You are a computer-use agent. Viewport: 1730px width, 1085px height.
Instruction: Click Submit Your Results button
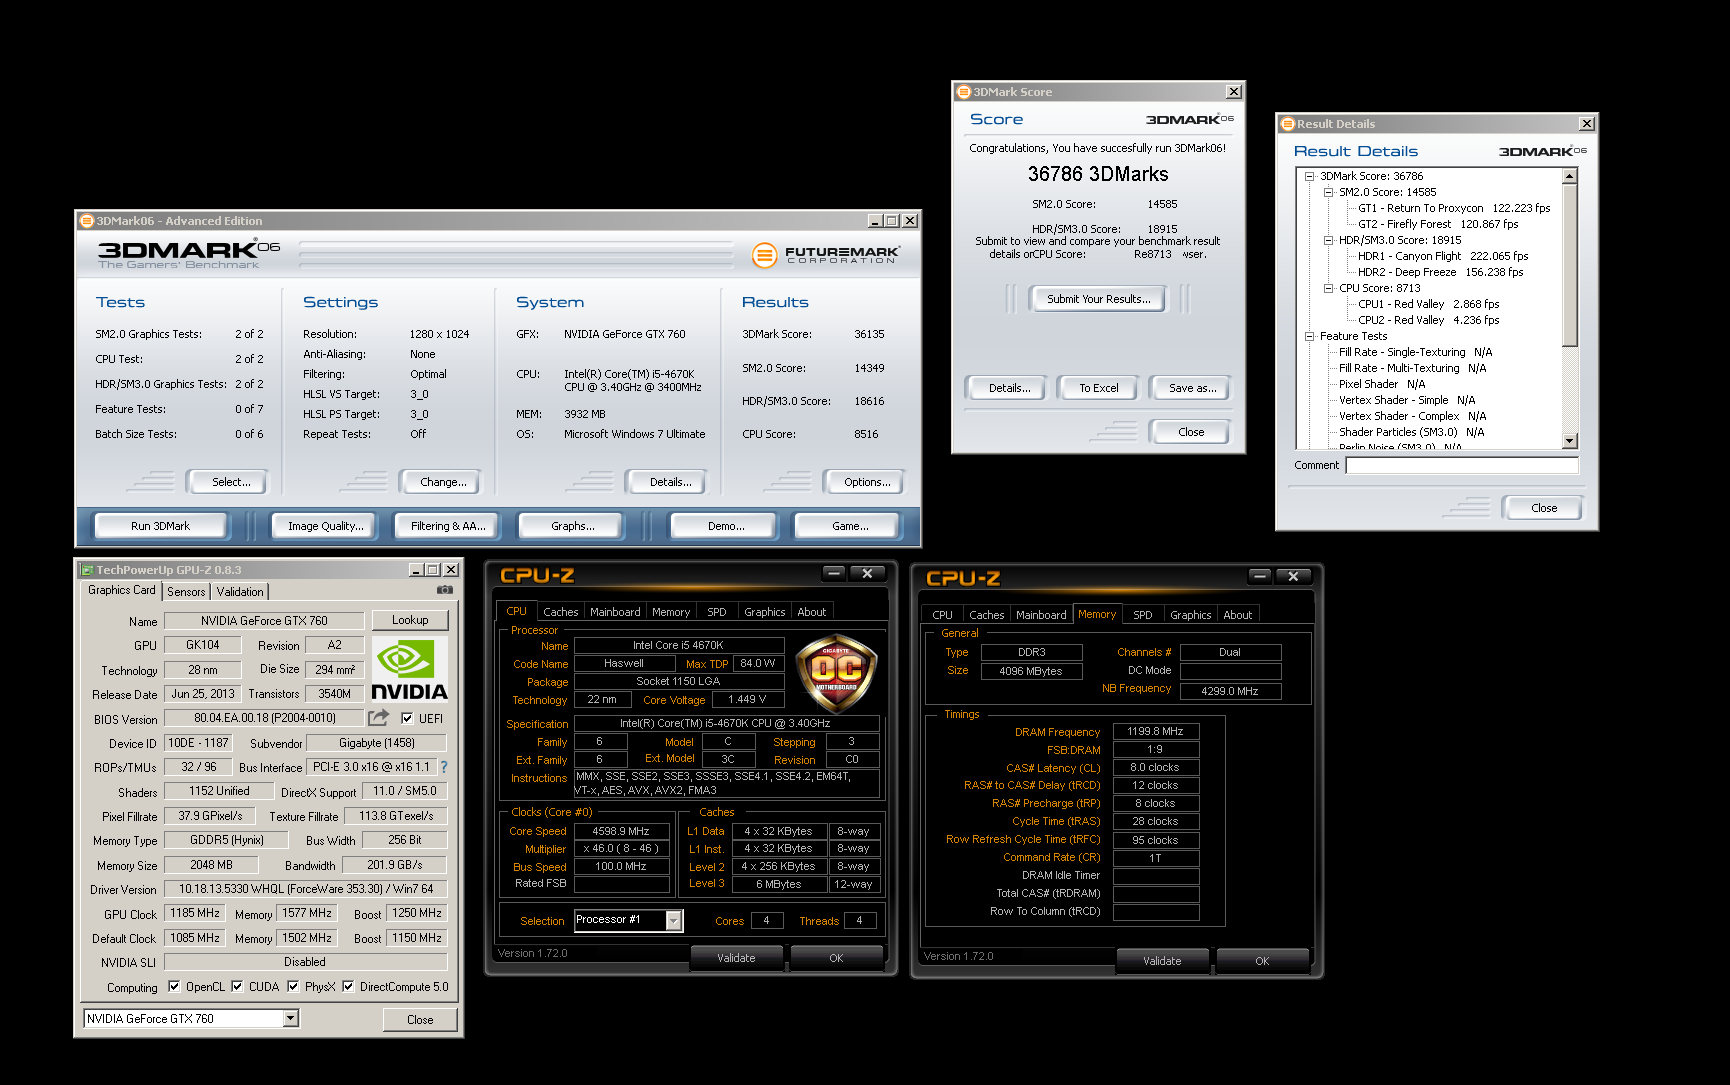1098,299
